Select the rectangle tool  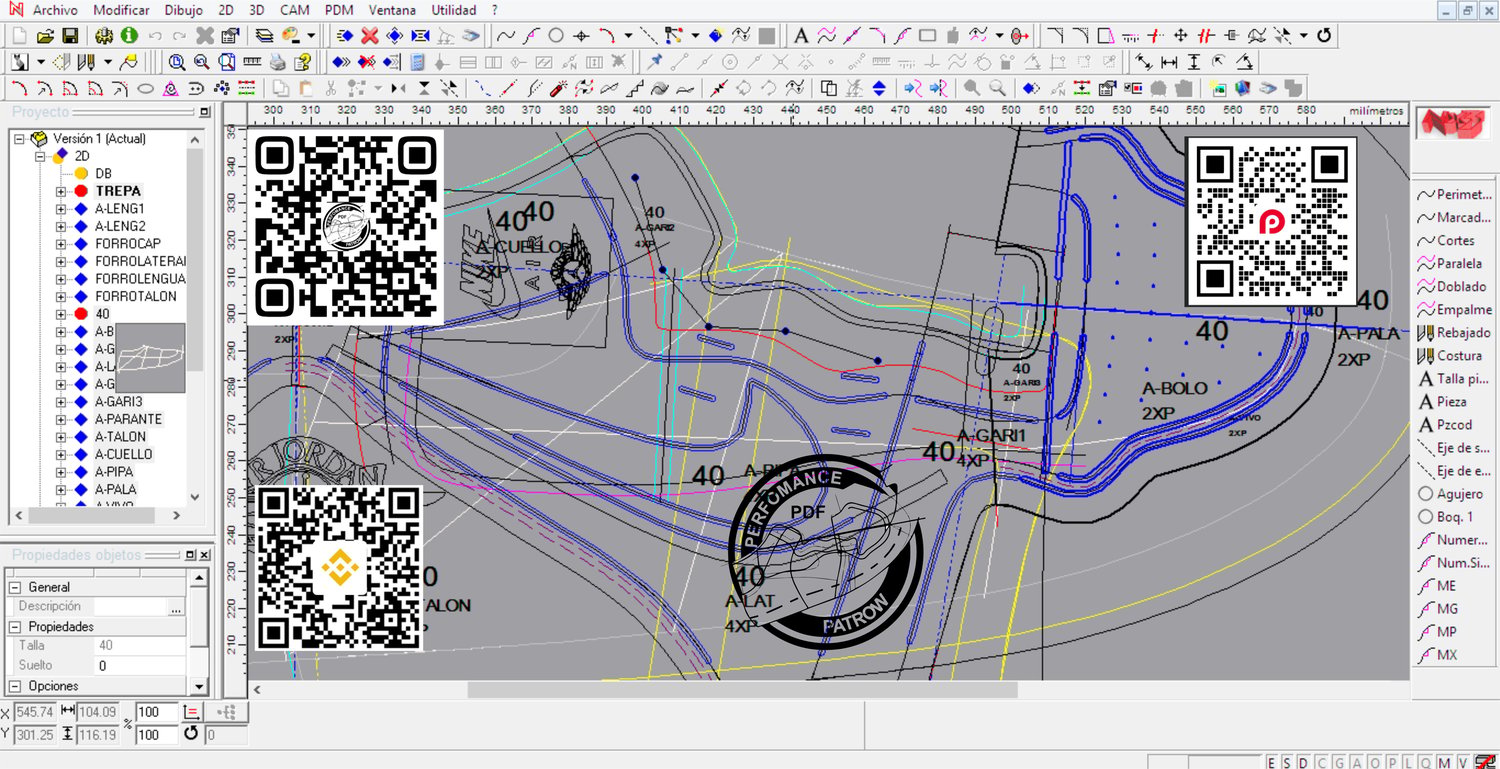tap(927, 36)
